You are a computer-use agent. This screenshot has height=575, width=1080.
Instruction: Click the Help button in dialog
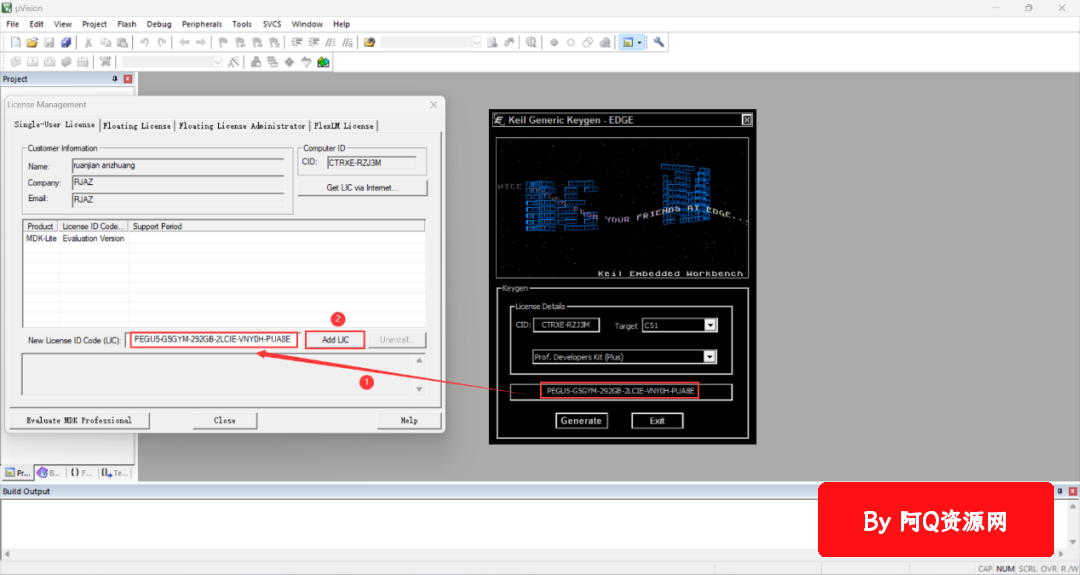pos(409,420)
